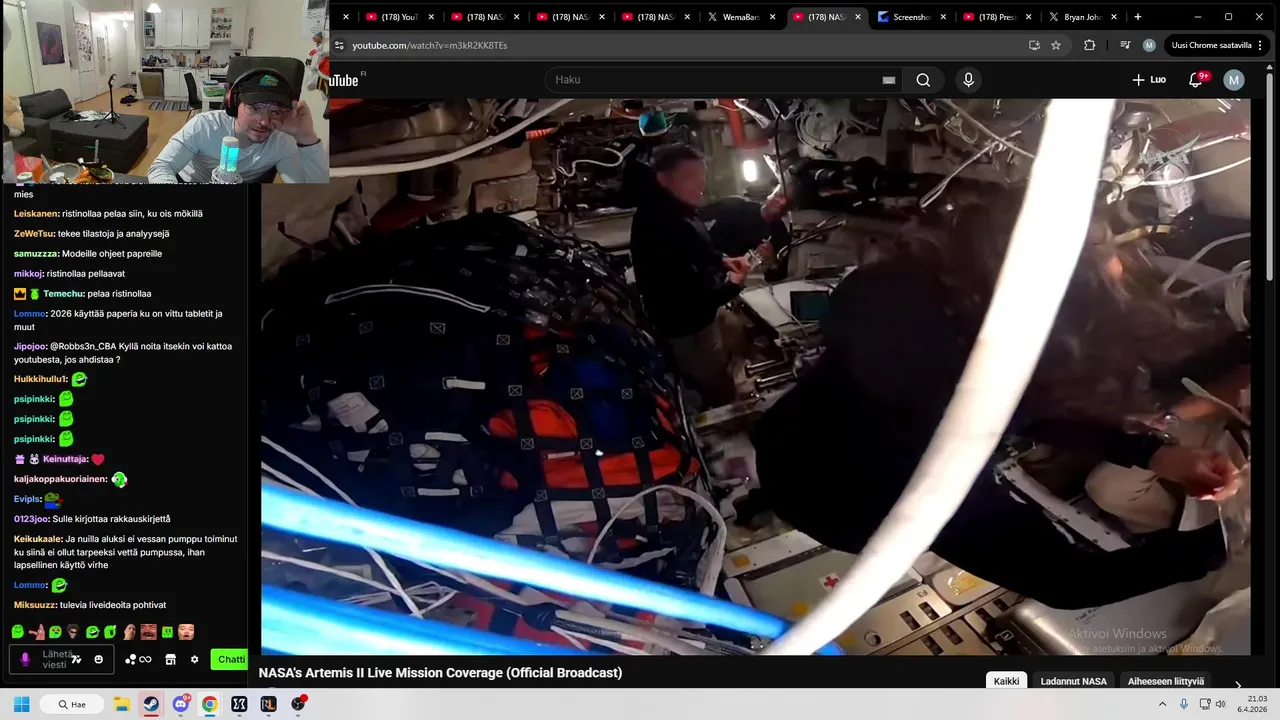This screenshot has width=1280, height=720.
Task: Select the Kaikki filter chip
Action: 1006,681
